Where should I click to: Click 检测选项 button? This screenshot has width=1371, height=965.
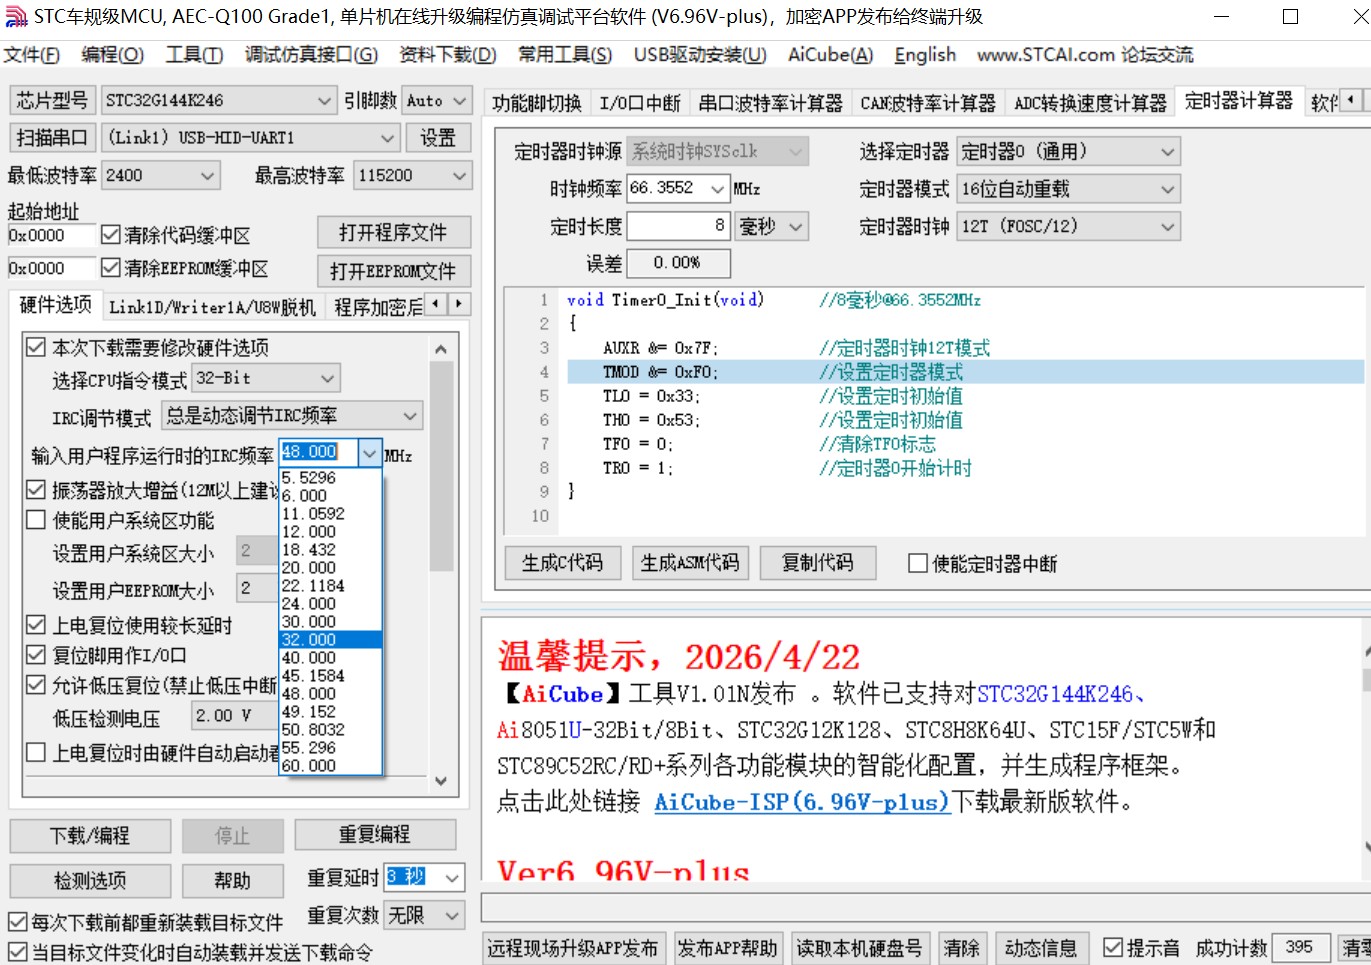coord(90,880)
